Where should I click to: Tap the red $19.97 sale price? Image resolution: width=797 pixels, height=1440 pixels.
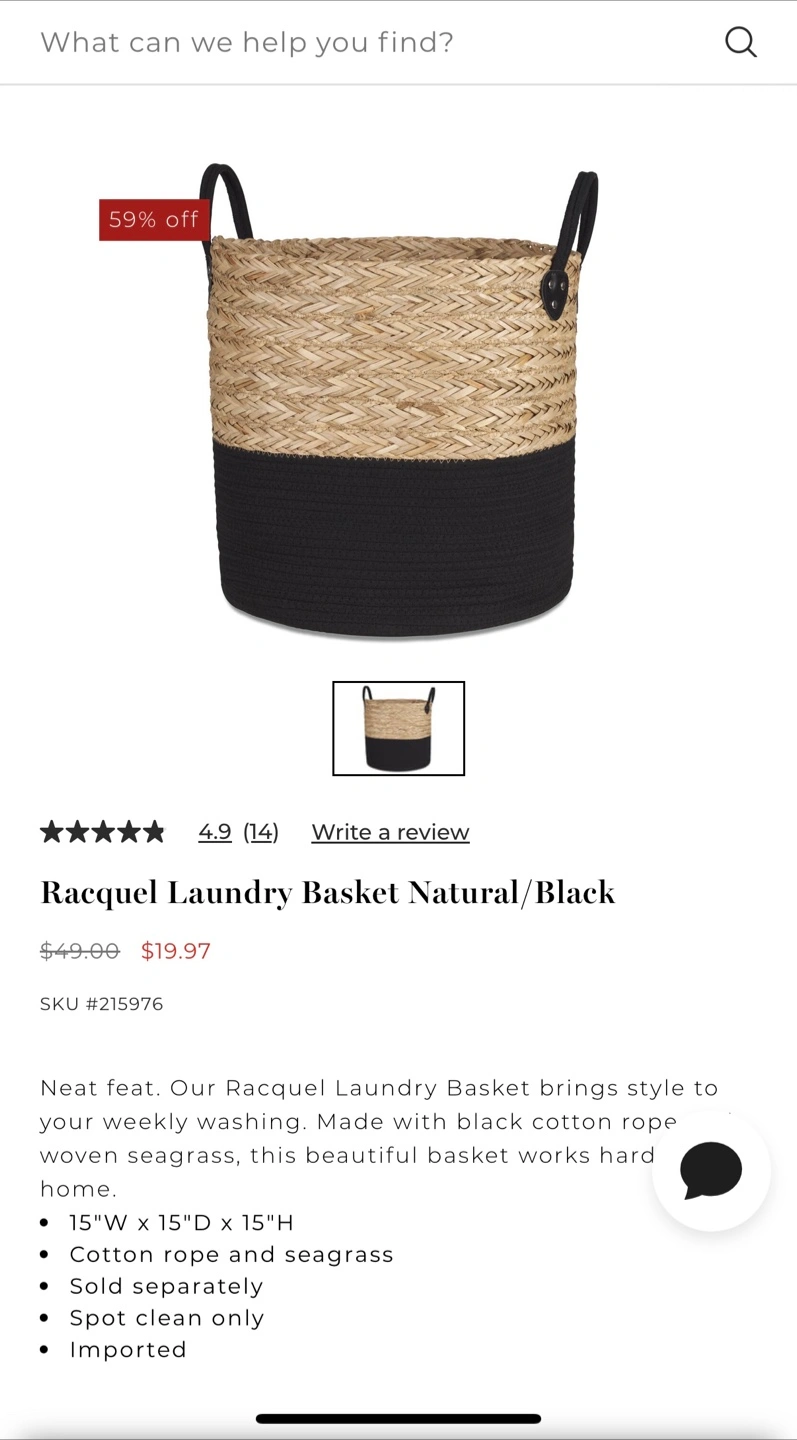tap(176, 951)
